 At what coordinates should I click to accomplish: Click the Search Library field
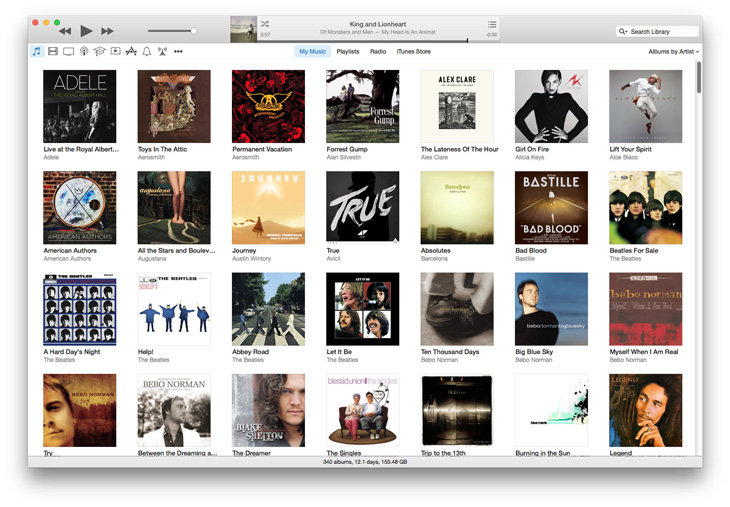[657, 32]
